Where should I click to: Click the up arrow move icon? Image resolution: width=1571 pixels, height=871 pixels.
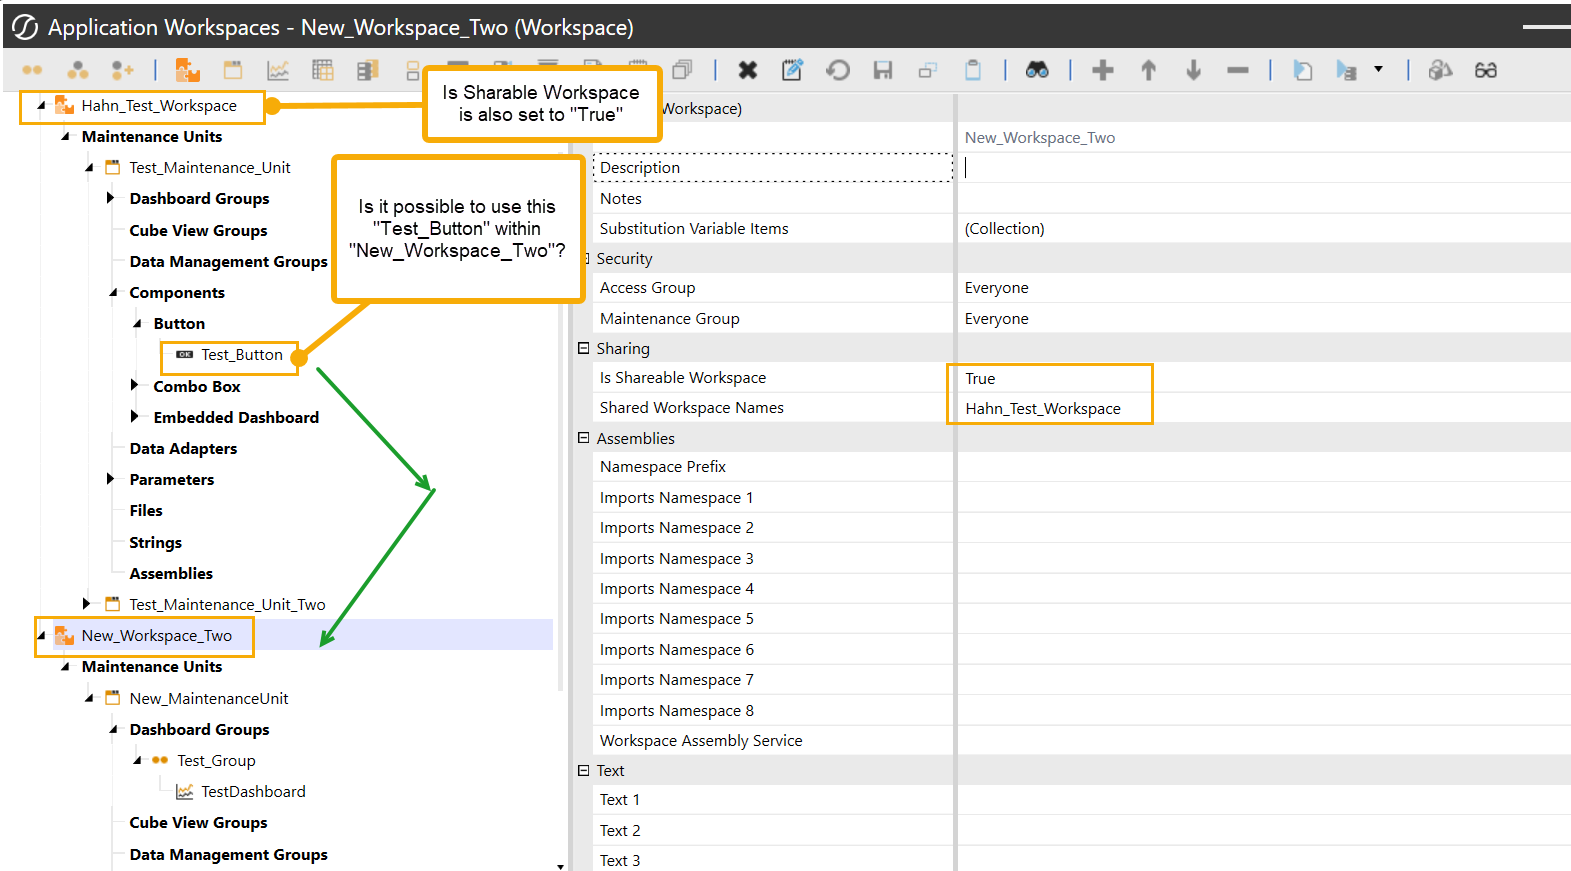pos(1148,70)
